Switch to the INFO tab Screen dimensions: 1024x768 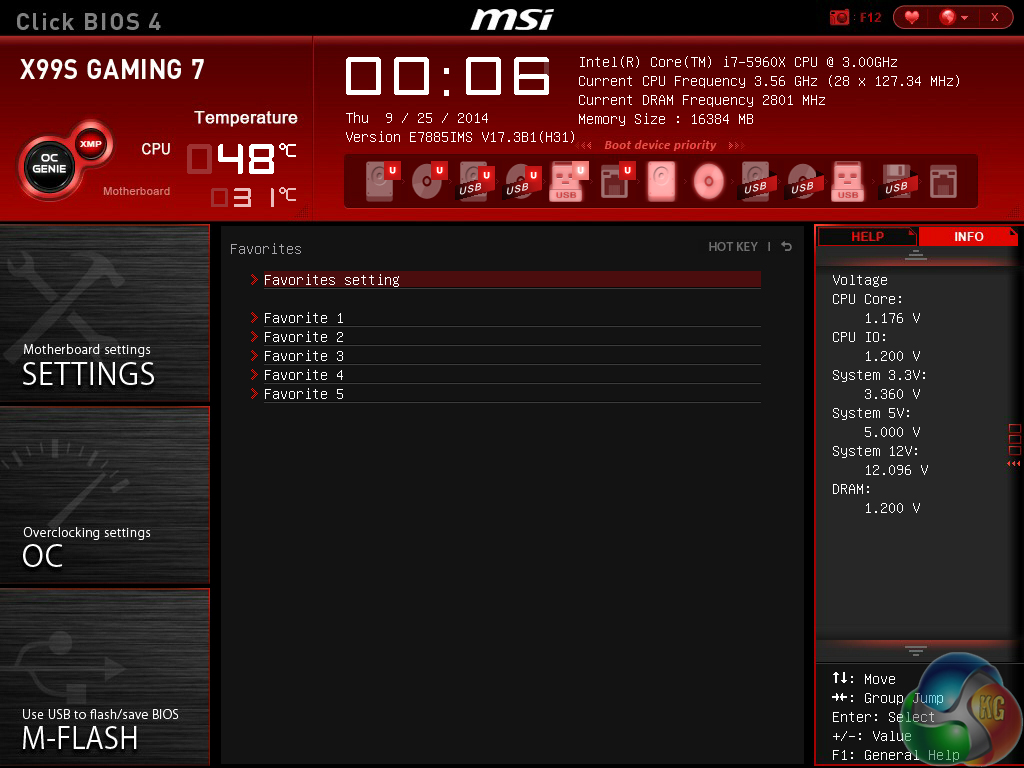tap(968, 236)
